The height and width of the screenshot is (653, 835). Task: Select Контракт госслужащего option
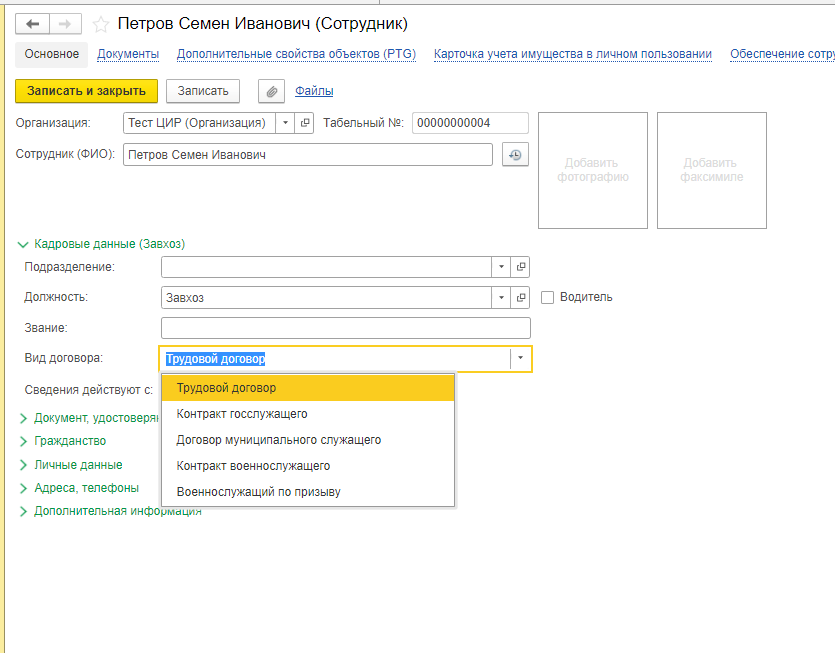coord(308,414)
